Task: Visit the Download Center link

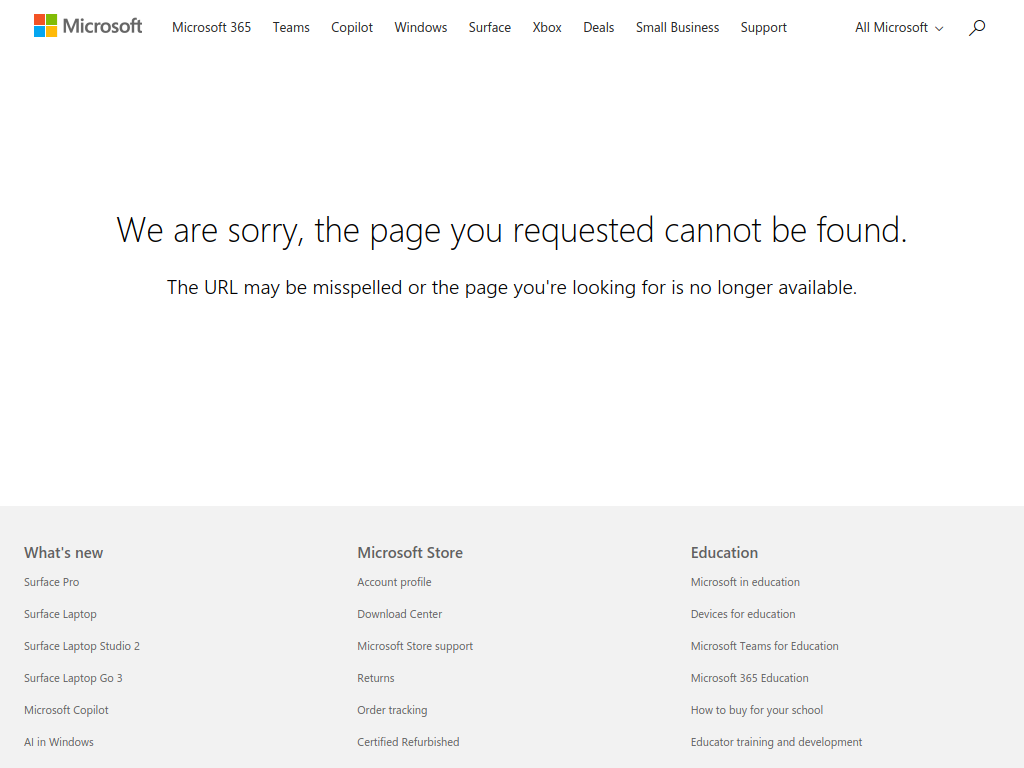Action: [x=399, y=614]
